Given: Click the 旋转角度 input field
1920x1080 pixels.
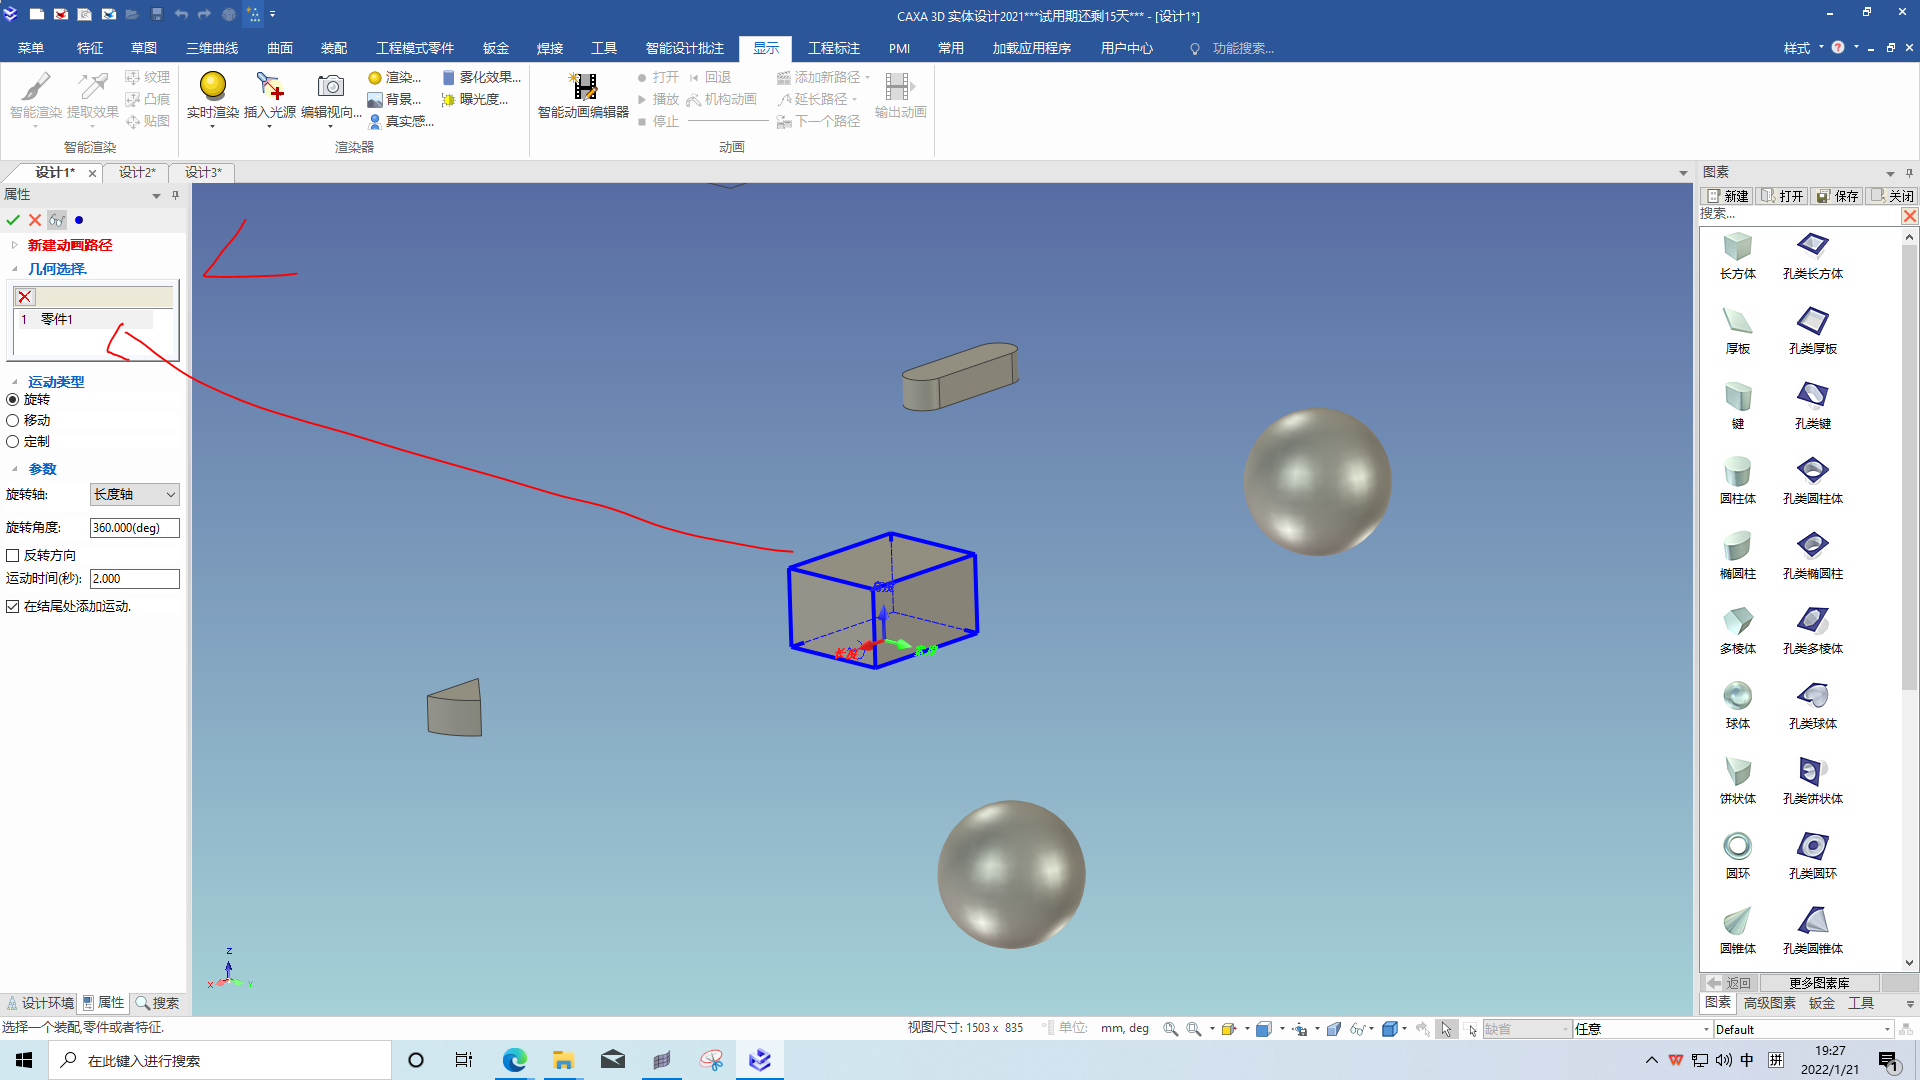Looking at the screenshot, I should click(134, 527).
